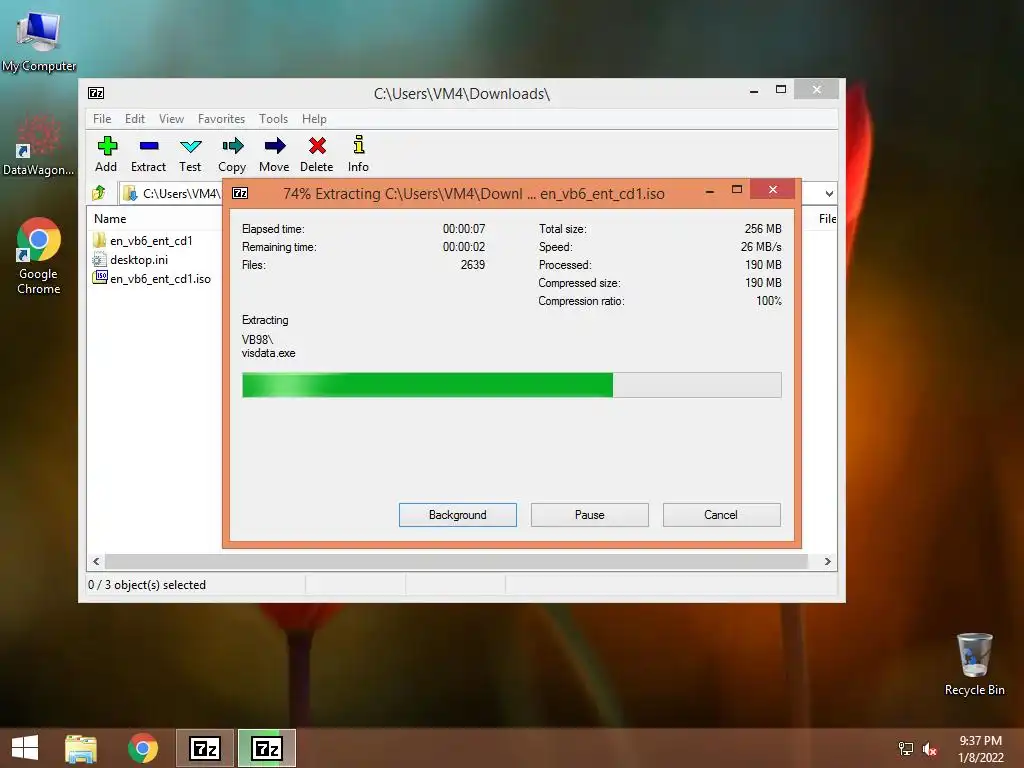Select the en_vb6_ent_cd1.iso file
1024x768 pixels.
[160, 278]
